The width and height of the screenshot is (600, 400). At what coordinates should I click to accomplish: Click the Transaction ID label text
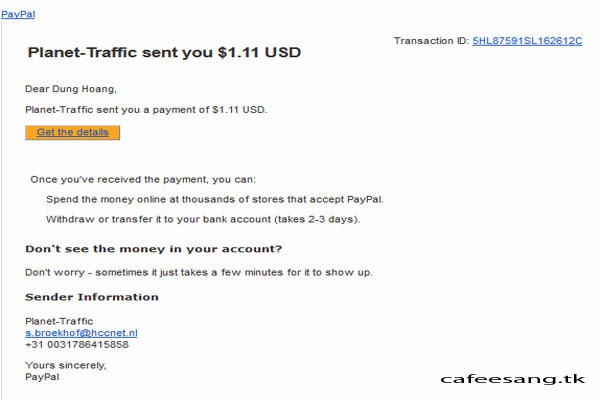431,41
